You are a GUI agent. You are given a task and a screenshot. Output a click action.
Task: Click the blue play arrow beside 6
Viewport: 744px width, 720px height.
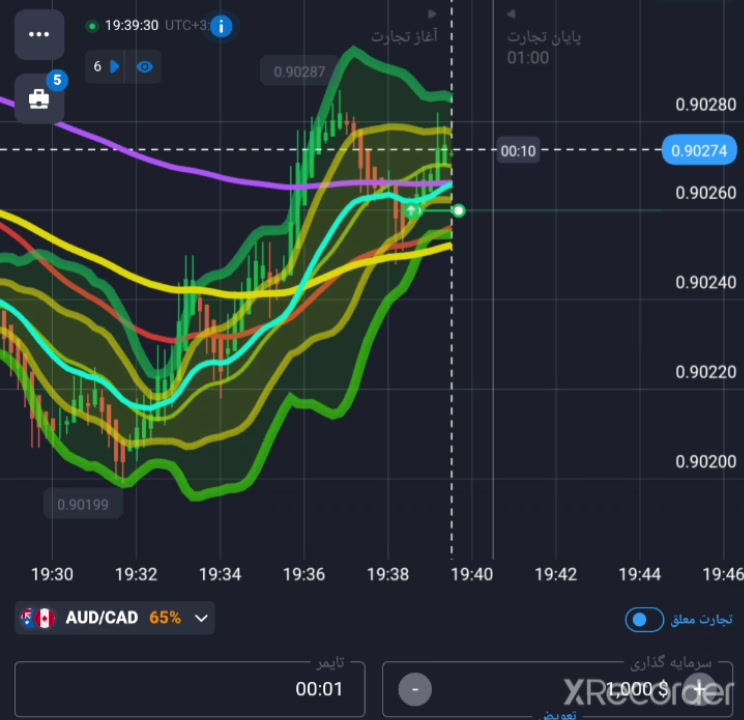[x=114, y=66]
